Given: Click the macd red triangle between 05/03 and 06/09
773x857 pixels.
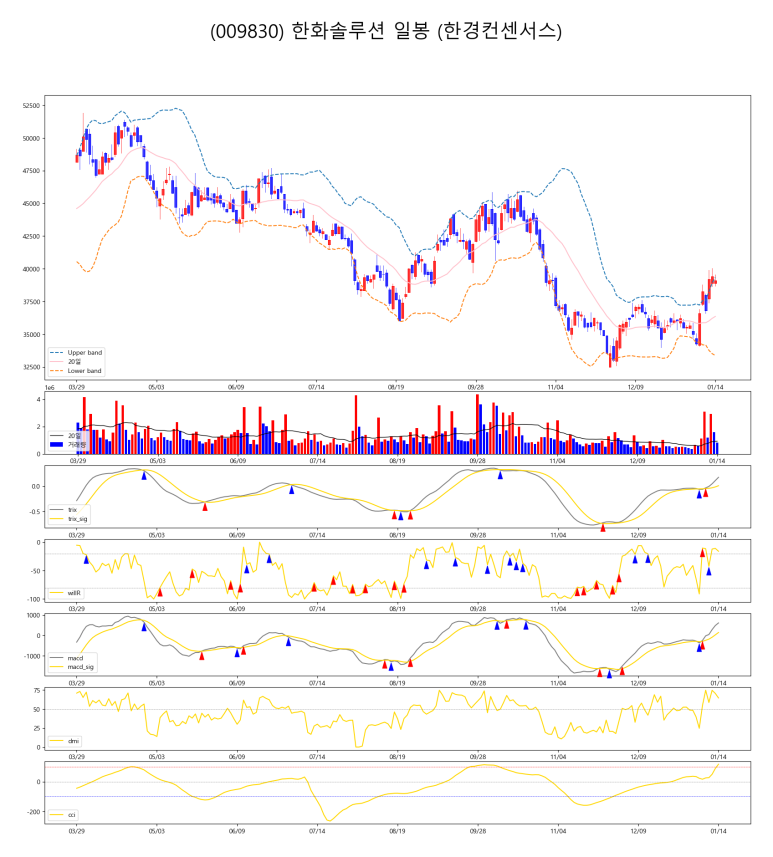Looking at the screenshot, I should [202, 656].
